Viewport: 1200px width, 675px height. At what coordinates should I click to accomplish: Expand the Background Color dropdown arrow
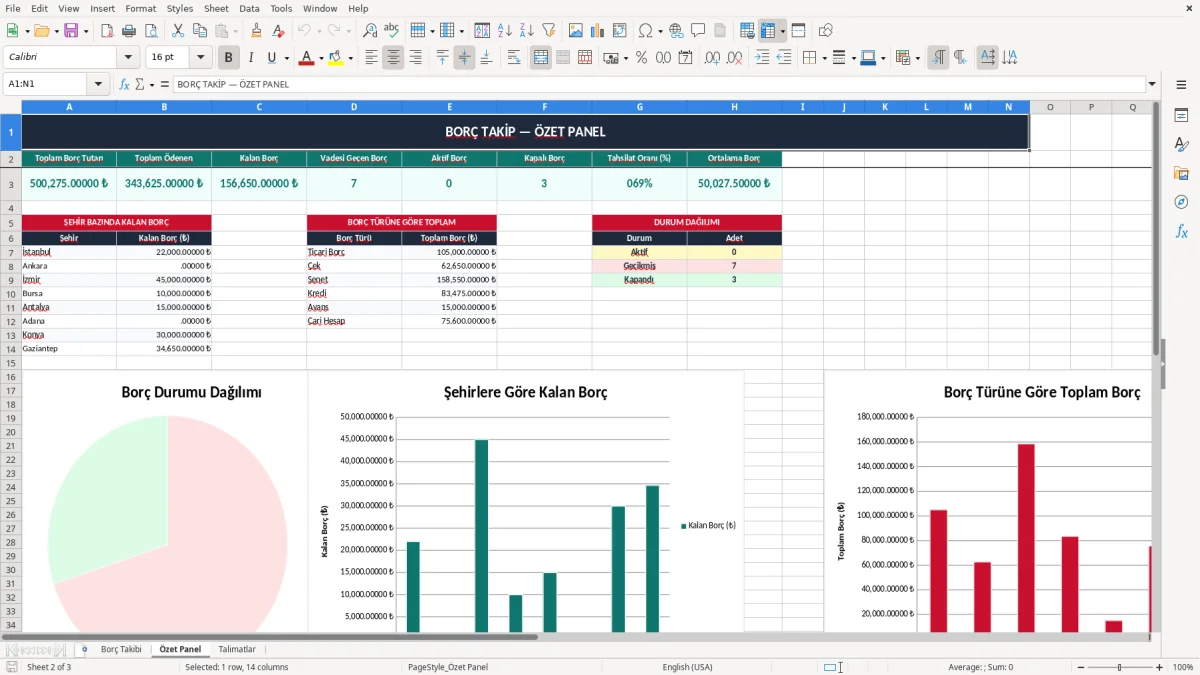(350, 58)
